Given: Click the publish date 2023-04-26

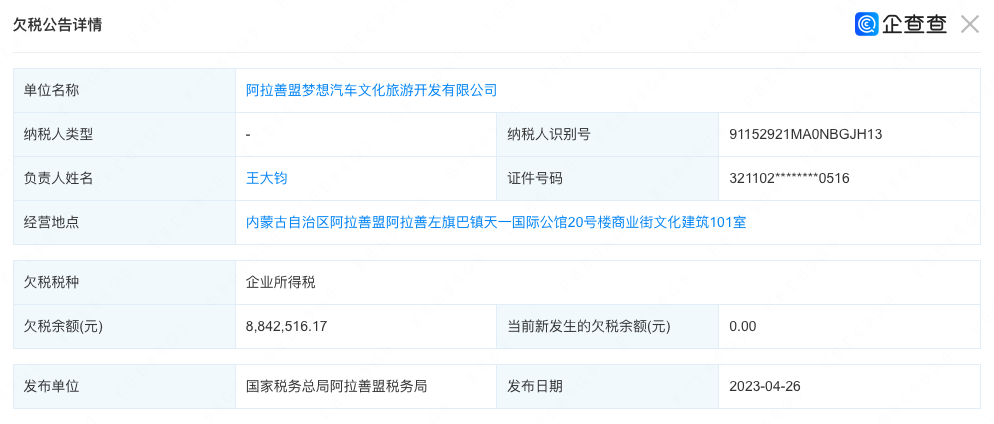Looking at the screenshot, I should [x=766, y=386].
